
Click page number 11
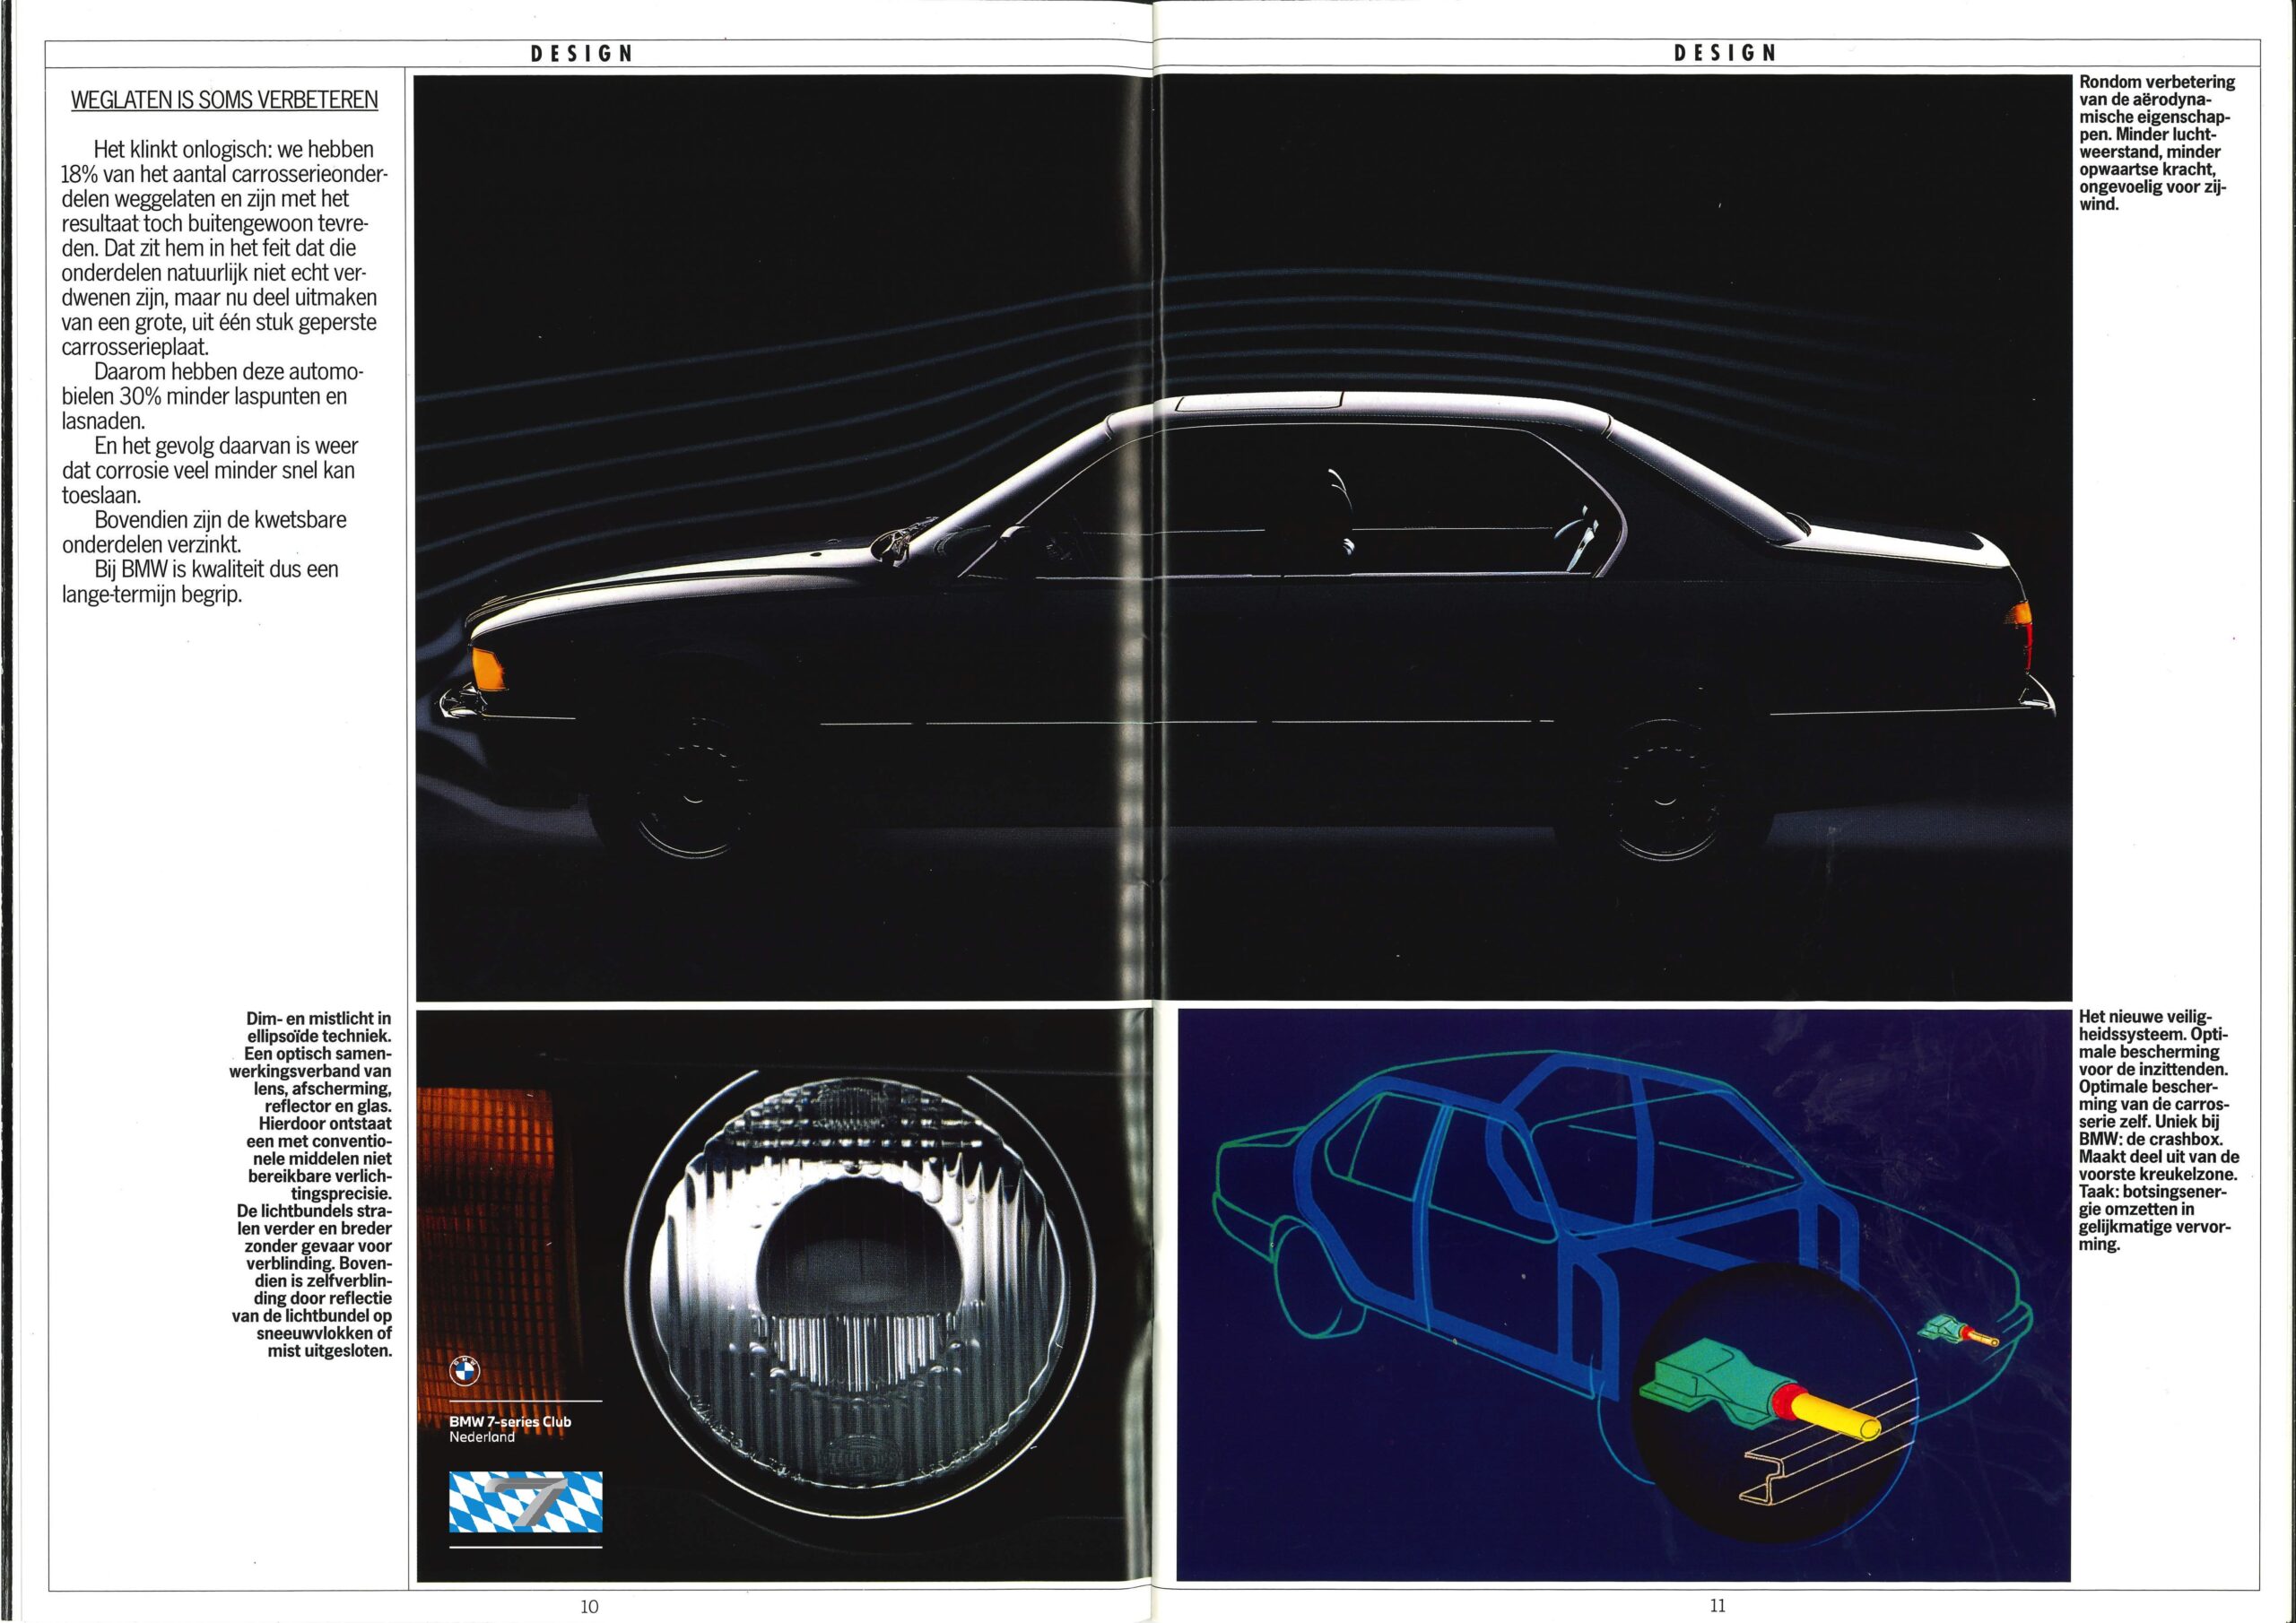[x=1717, y=1606]
